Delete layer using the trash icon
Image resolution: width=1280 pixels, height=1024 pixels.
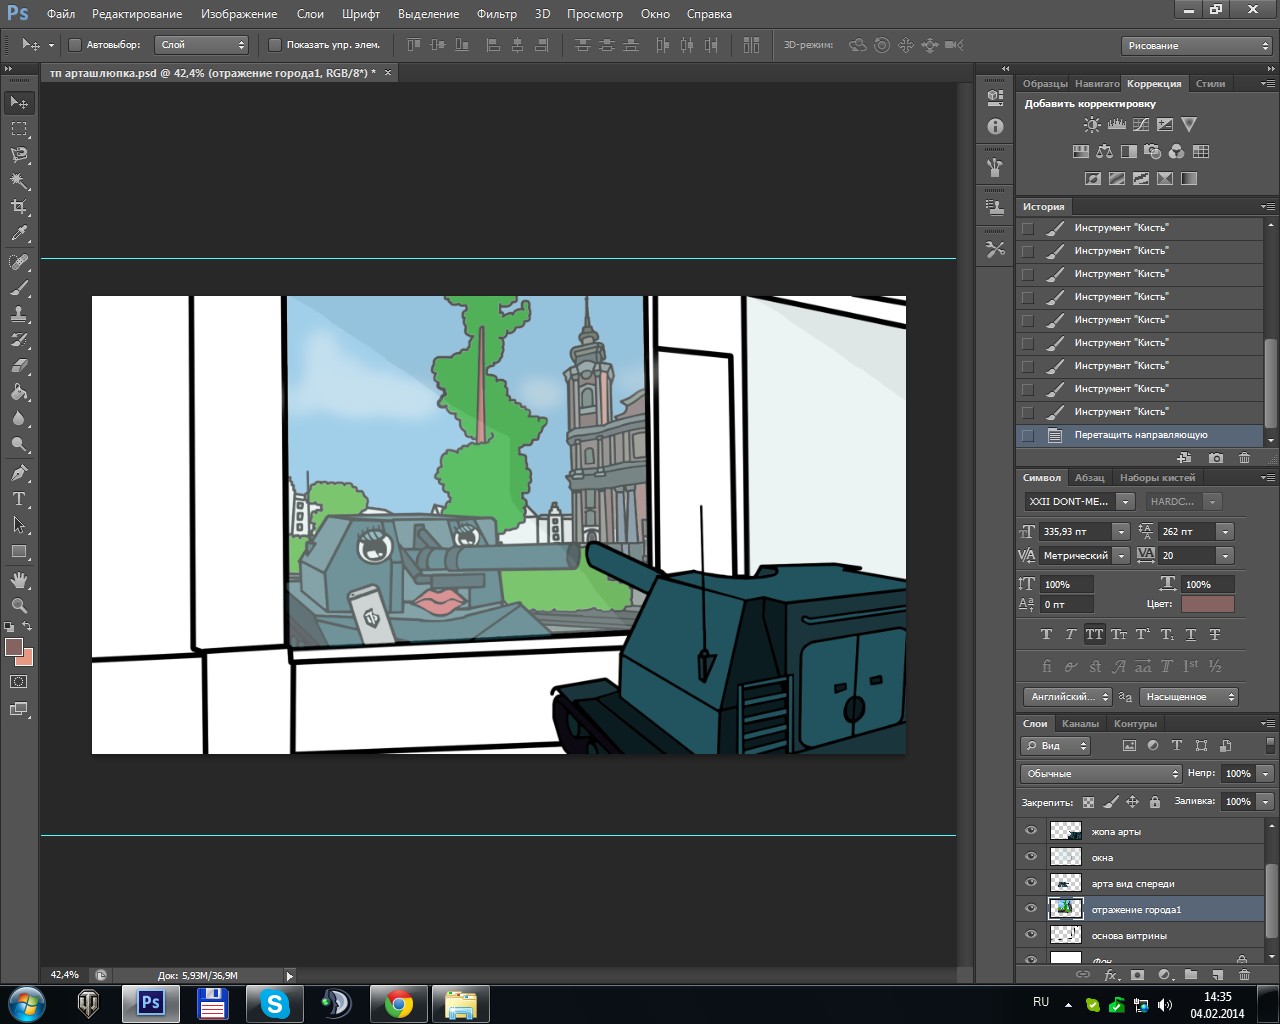coord(1244,974)
